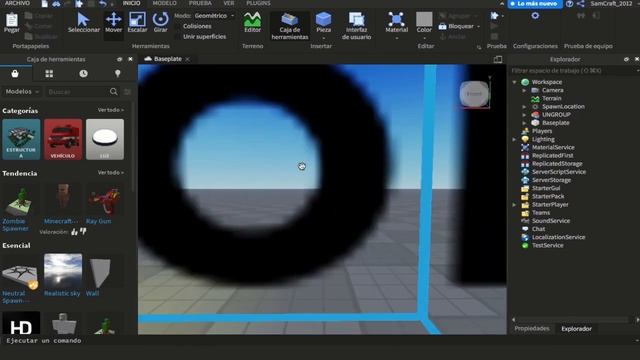Open the toolbox creations lightbulb tab
The width and height of the screenshot is (640, 360).
point(118,73)
